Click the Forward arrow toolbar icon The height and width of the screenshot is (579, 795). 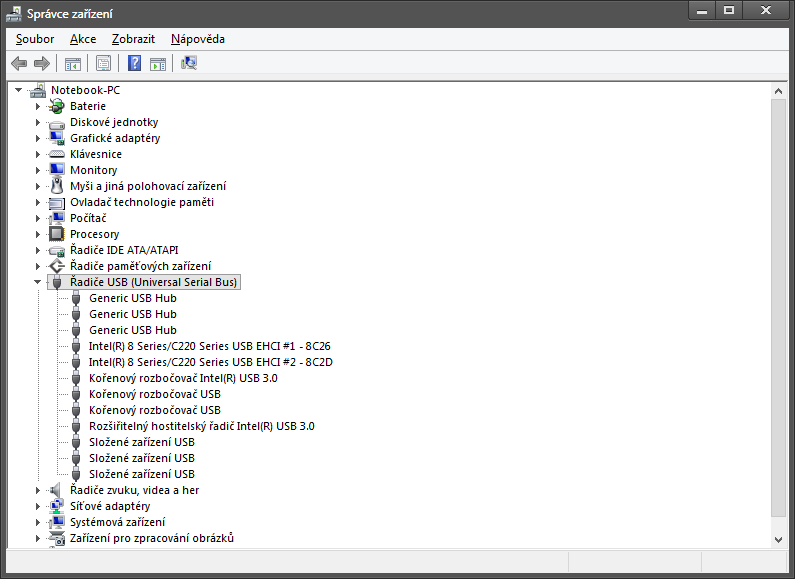tap(42, 63)
